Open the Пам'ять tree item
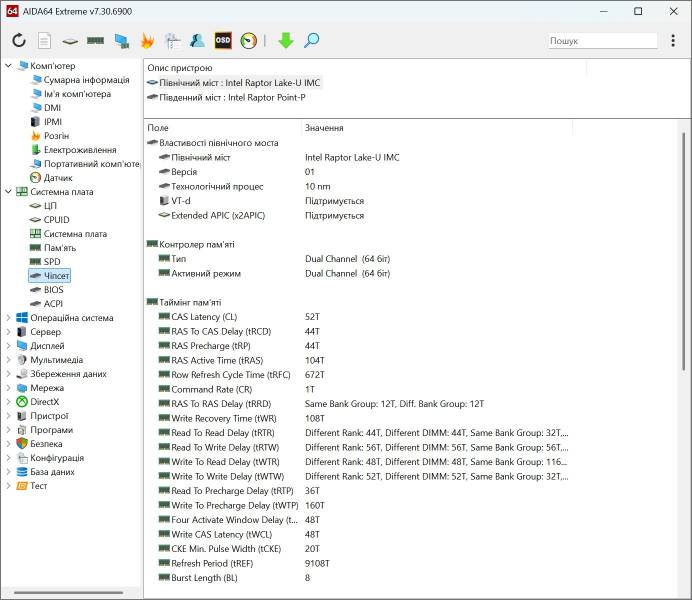This screenshot has height=600, width=692. point(60,248)
